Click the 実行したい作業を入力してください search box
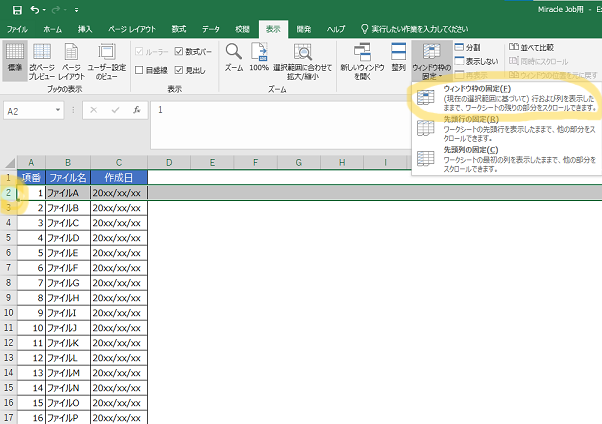Screen dimensions: 602x424 tap(415, 29)
